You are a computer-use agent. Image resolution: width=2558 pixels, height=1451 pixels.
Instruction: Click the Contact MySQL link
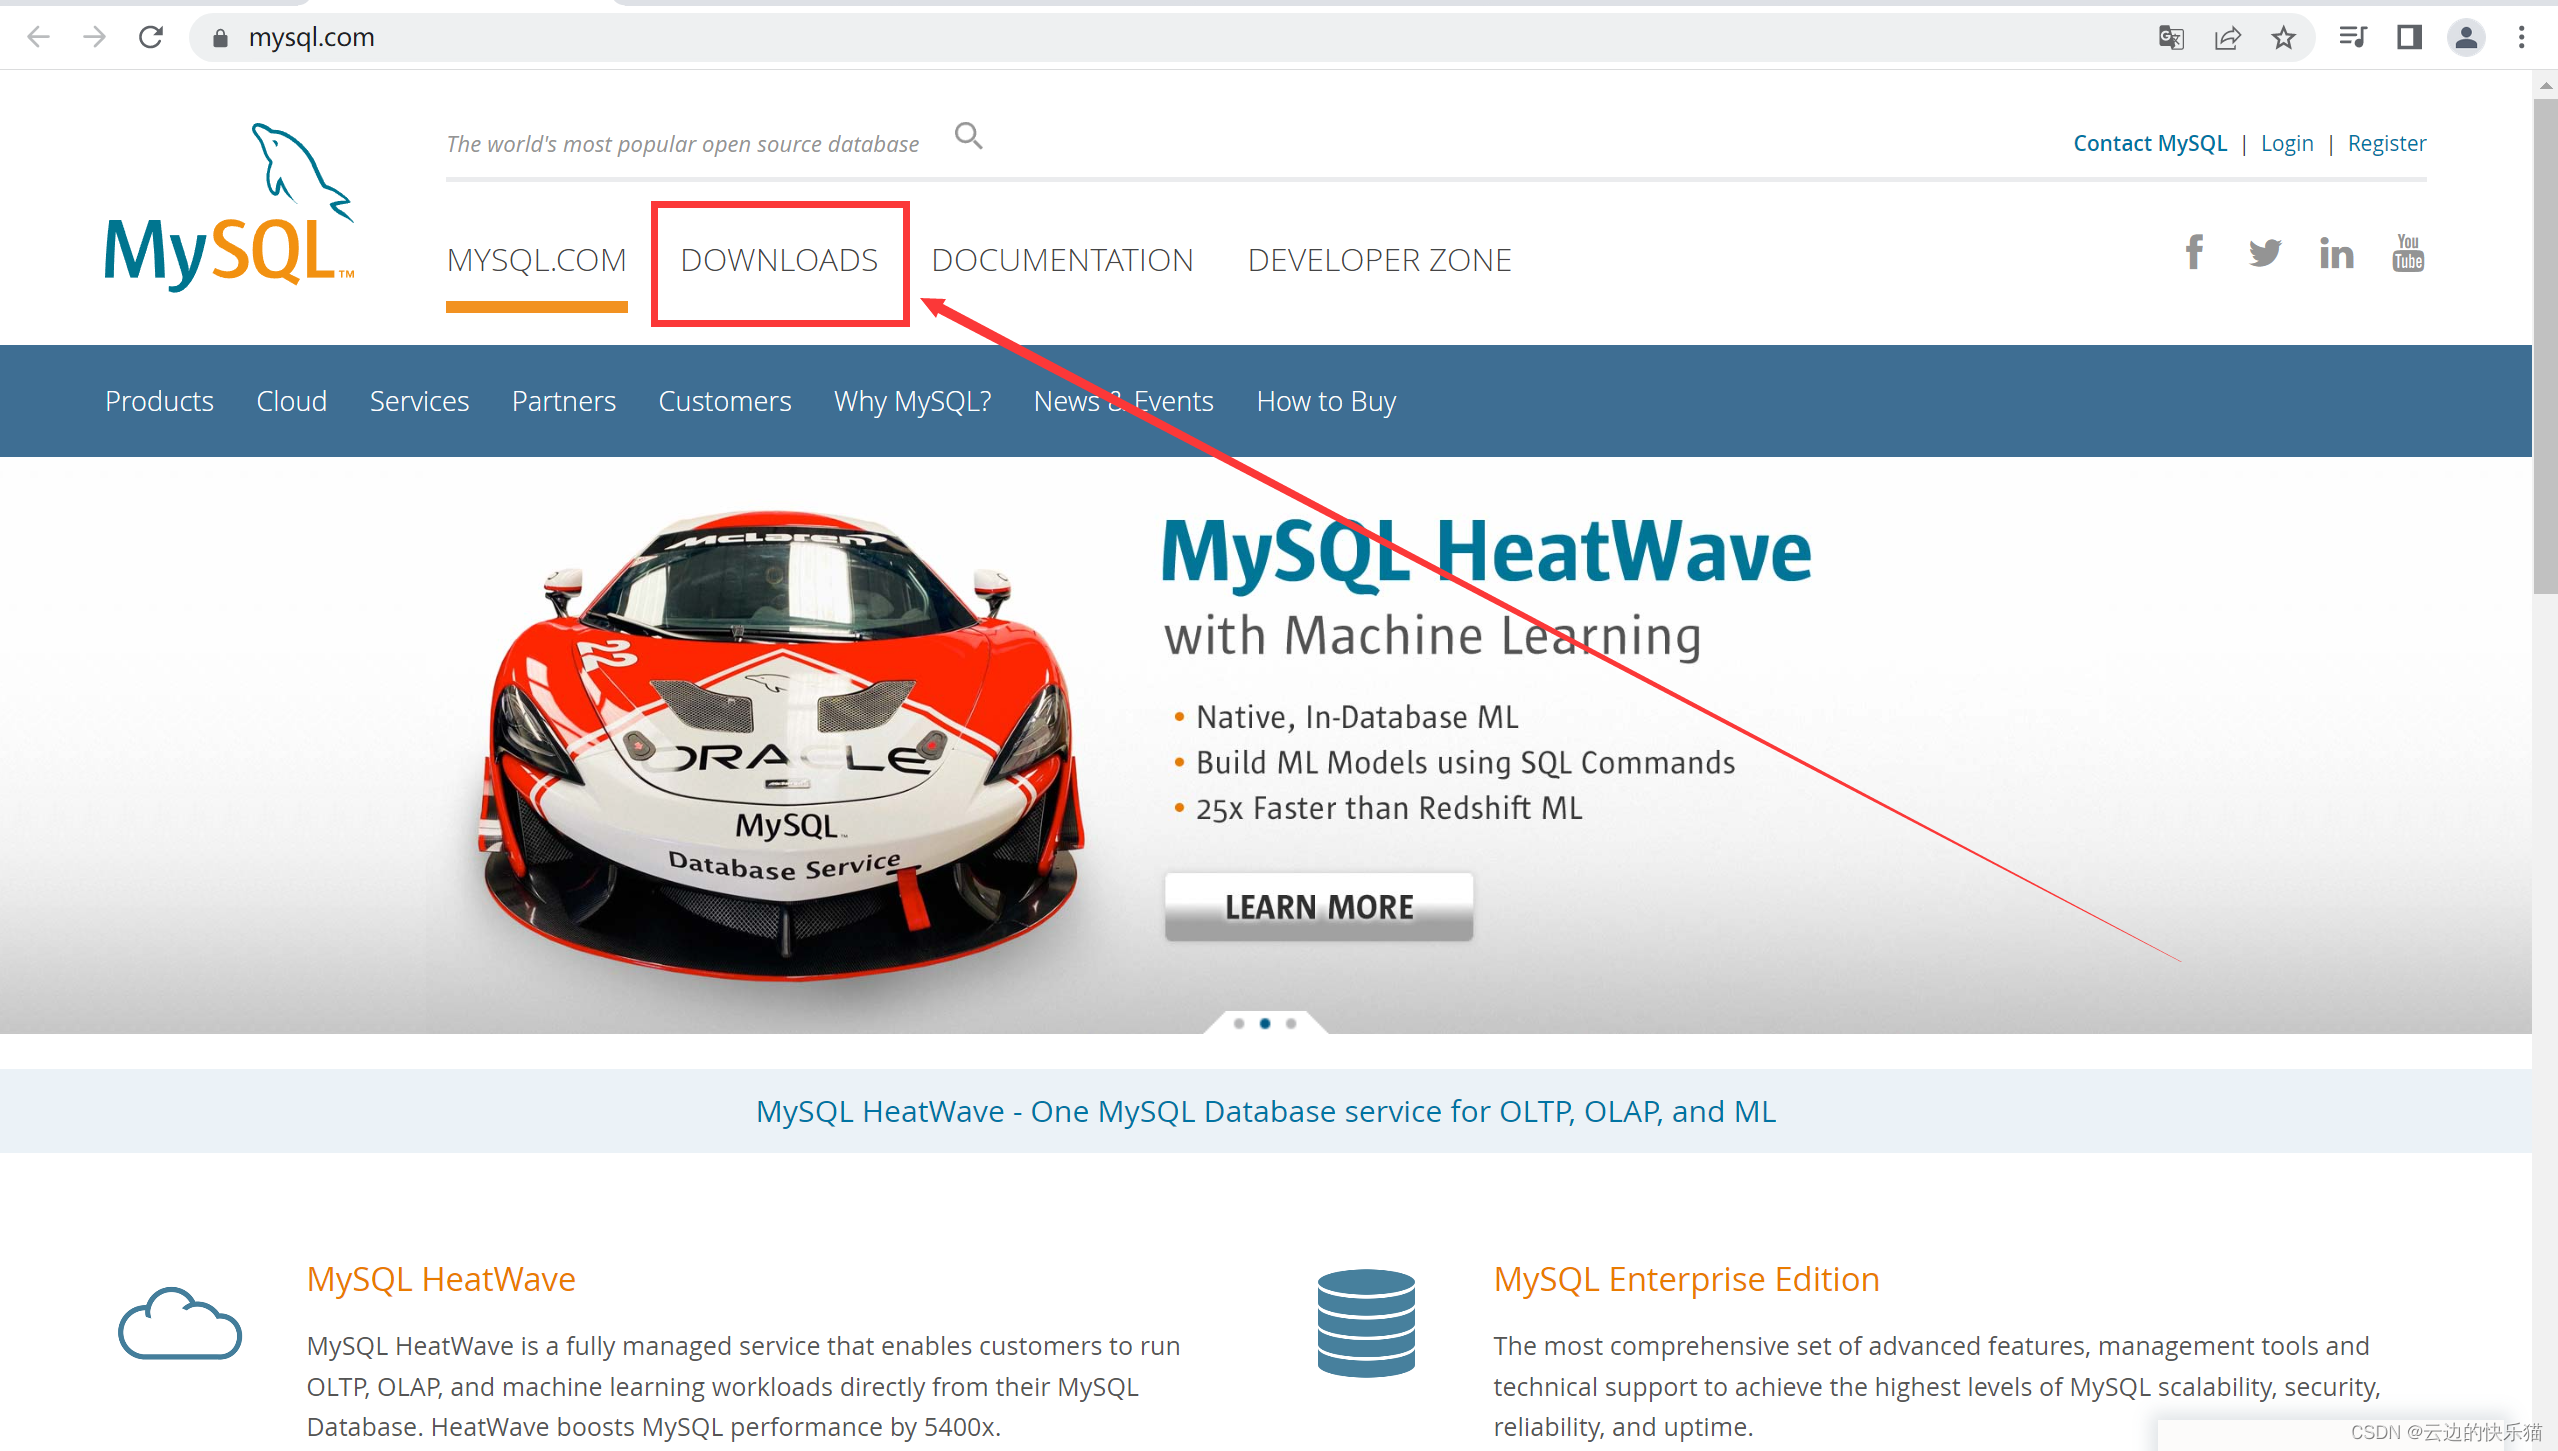click(x=2150, y=143)
